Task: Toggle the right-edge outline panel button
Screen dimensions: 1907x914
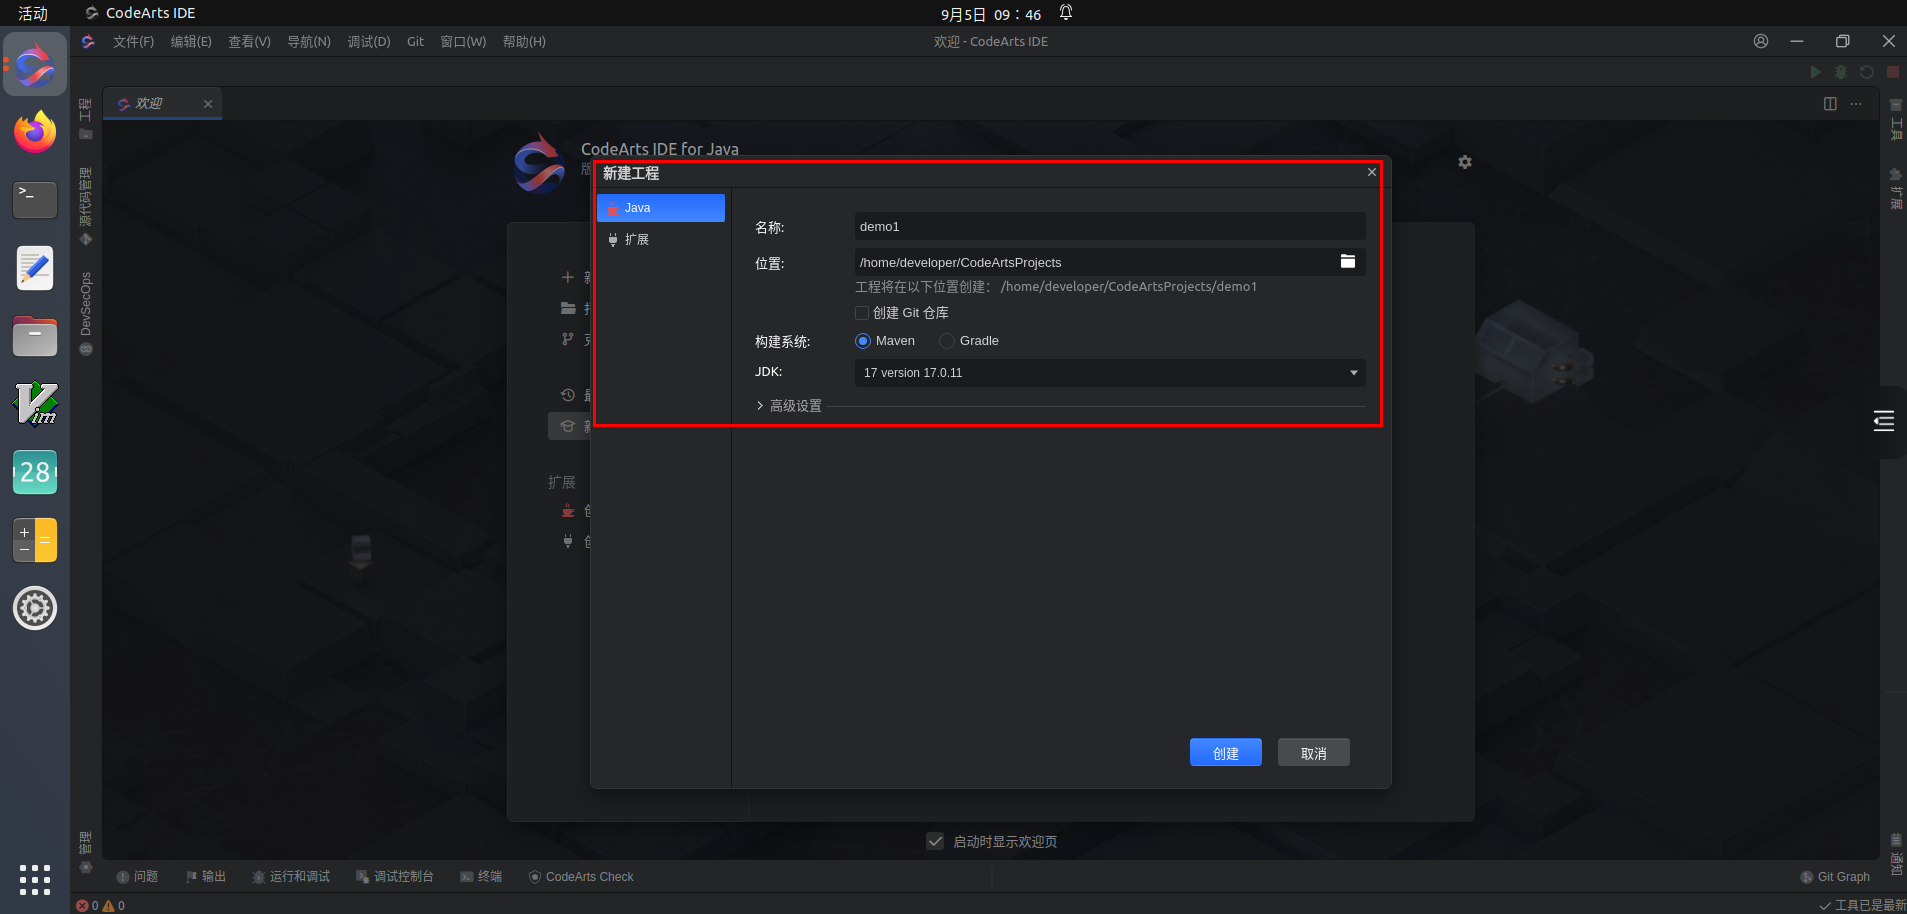Action: pos(1884,421)
